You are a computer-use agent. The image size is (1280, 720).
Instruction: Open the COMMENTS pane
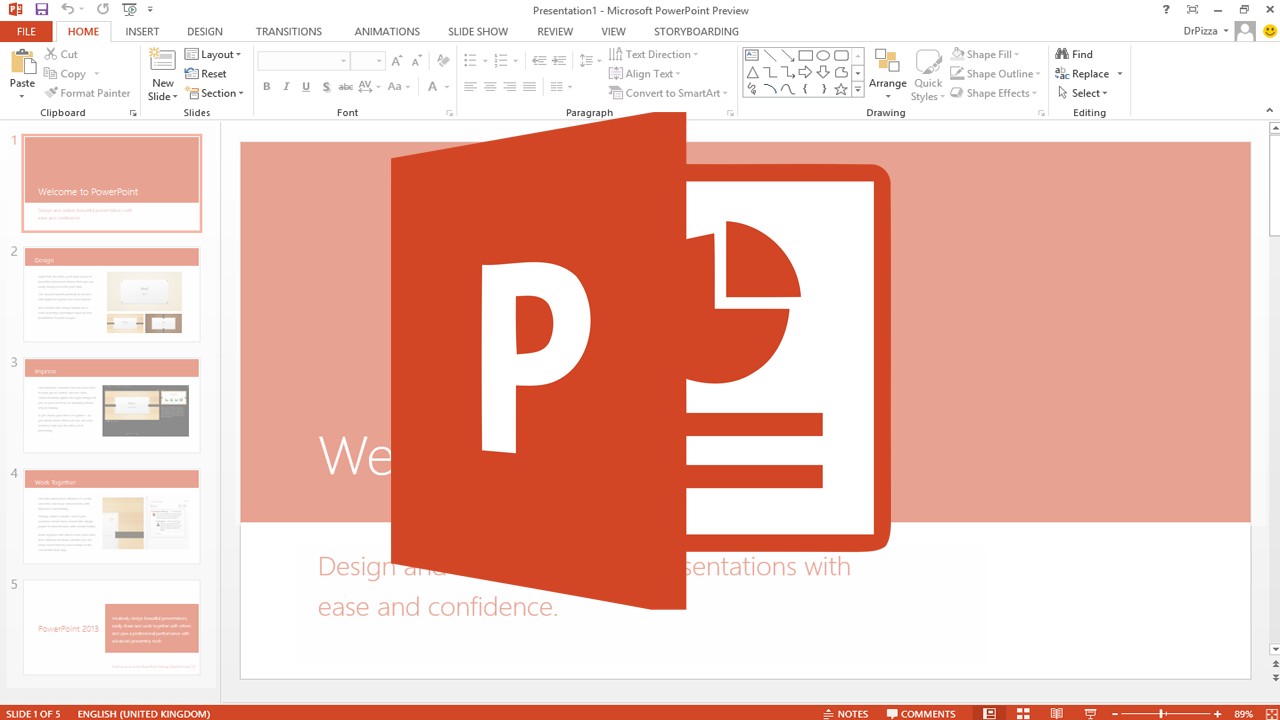pos(921,713)
